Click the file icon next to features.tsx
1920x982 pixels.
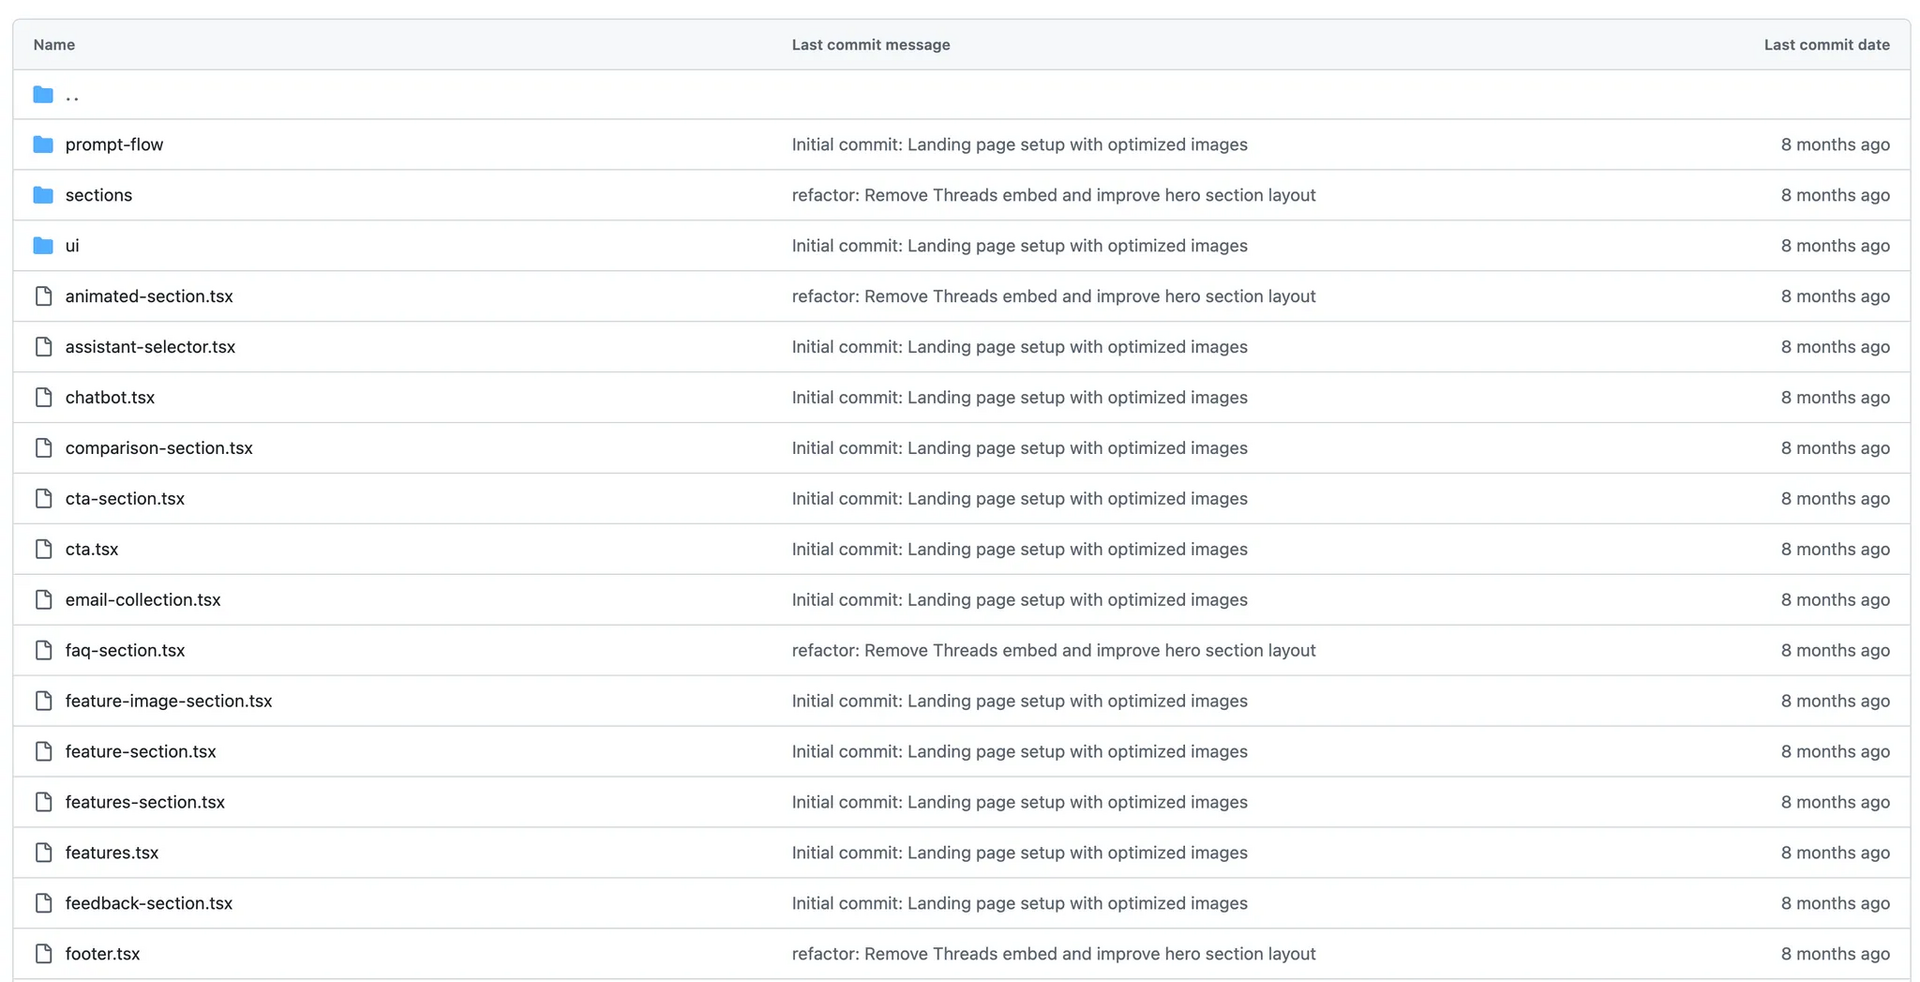pyautogui.click(x=43, y=853)
